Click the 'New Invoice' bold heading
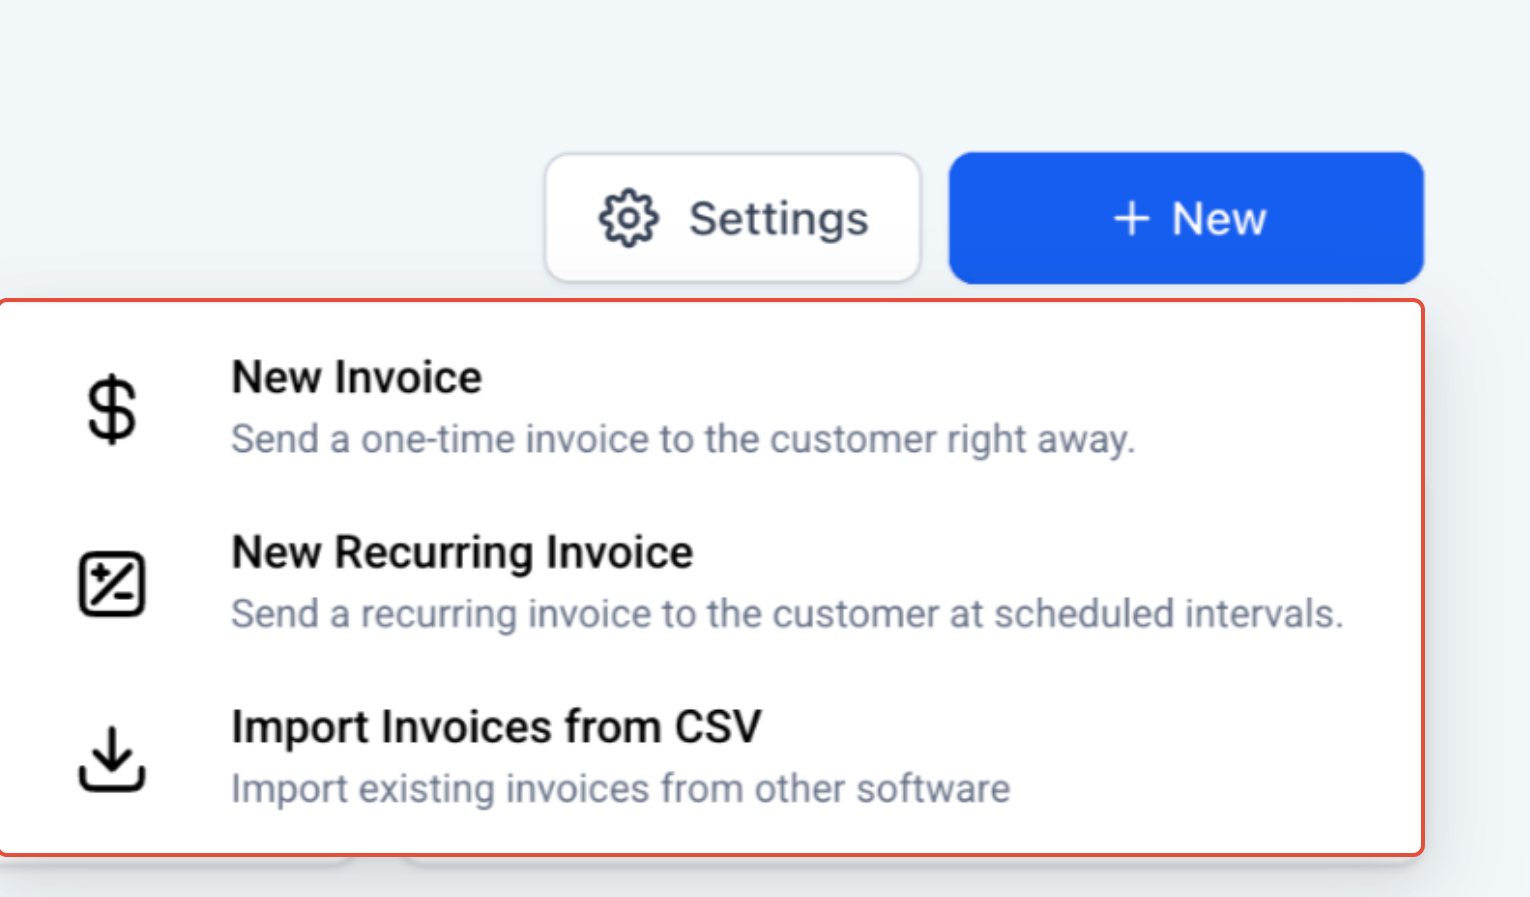Image resolution: width=1530 pixels, height=897 pixels. pyautogui.click(x=356, y=378)
